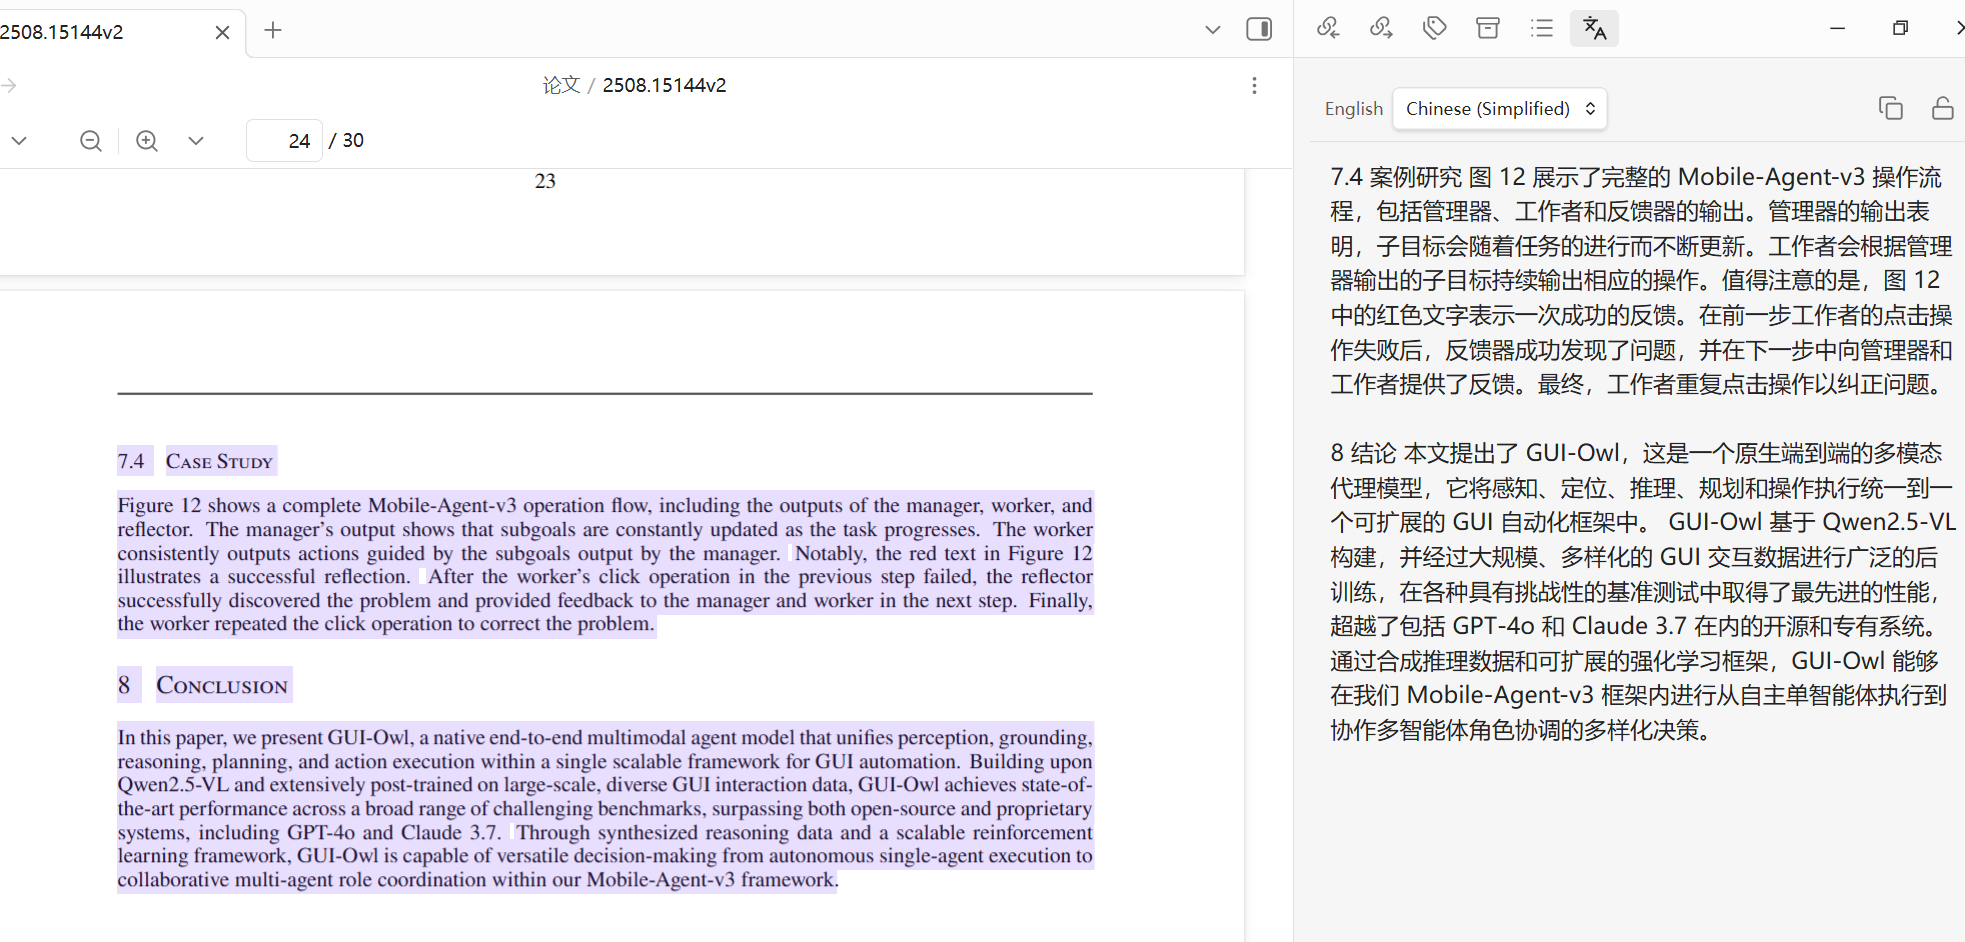The height and width of the screenshot is (942, 1965).
Task: Open the outline list panel icon
Action: click(x=1542, y=28)
